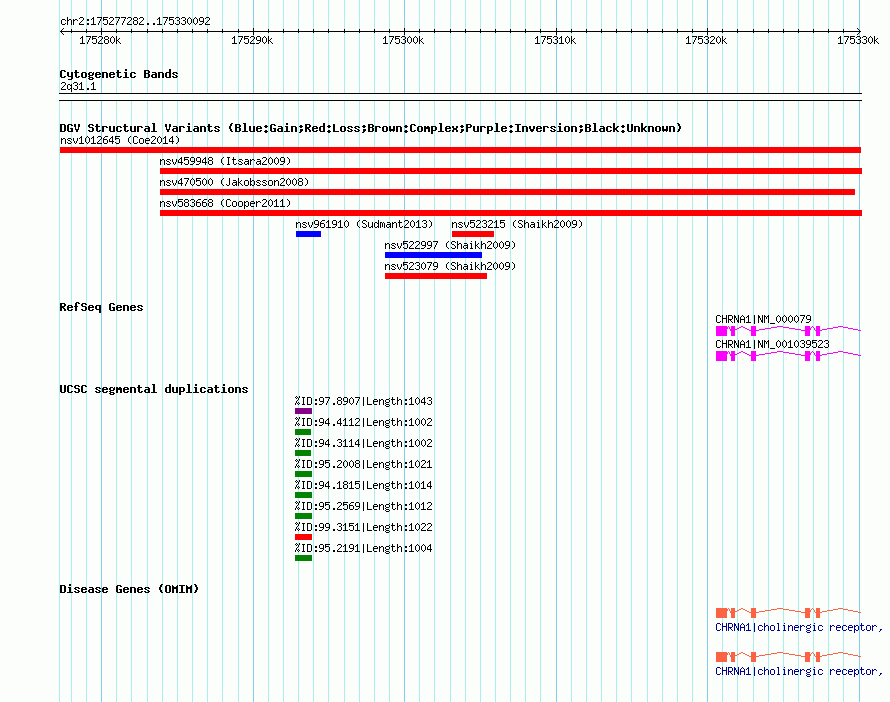Click the RefSeq Genes track title
The height and width of the screenshot is (702, 890).
pyautogui.click(x=101, y=307)
